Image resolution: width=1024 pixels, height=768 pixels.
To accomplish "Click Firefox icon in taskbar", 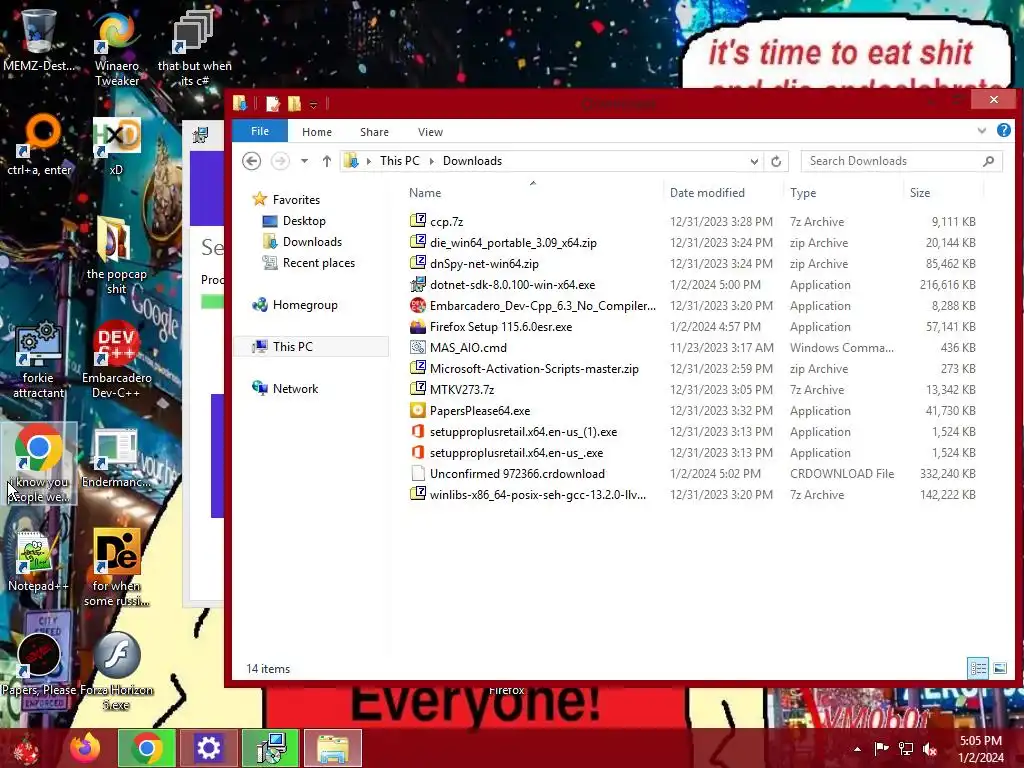I will (x=86, y=748).
